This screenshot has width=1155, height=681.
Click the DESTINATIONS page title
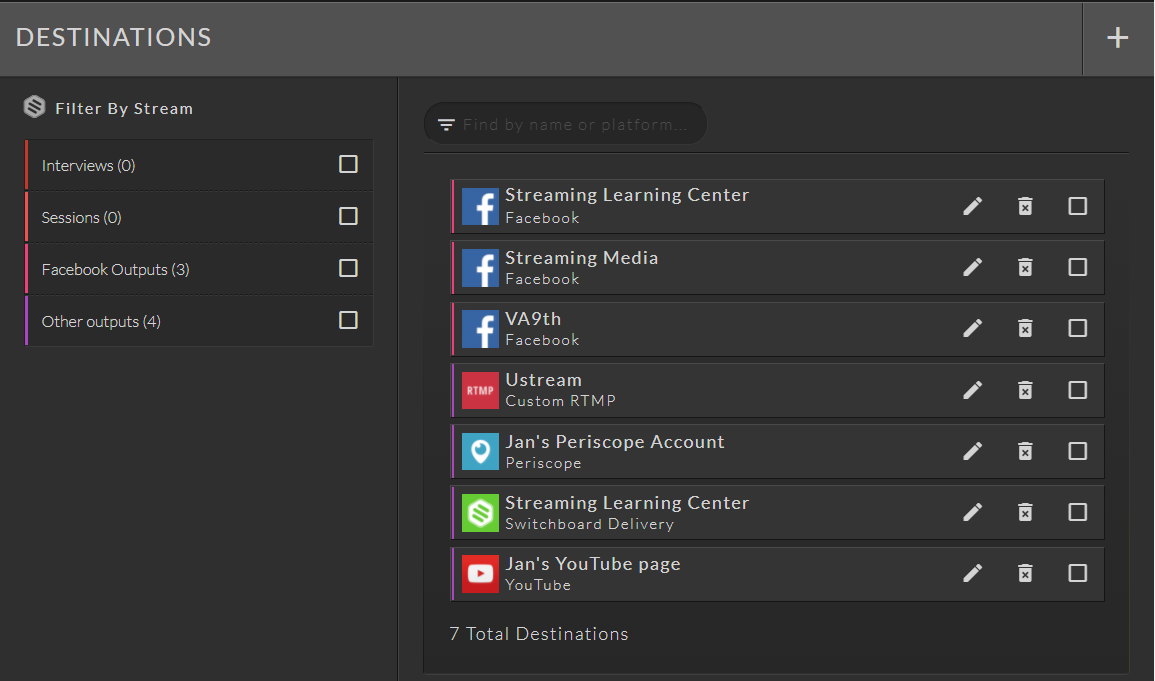(x=113, y=38)
